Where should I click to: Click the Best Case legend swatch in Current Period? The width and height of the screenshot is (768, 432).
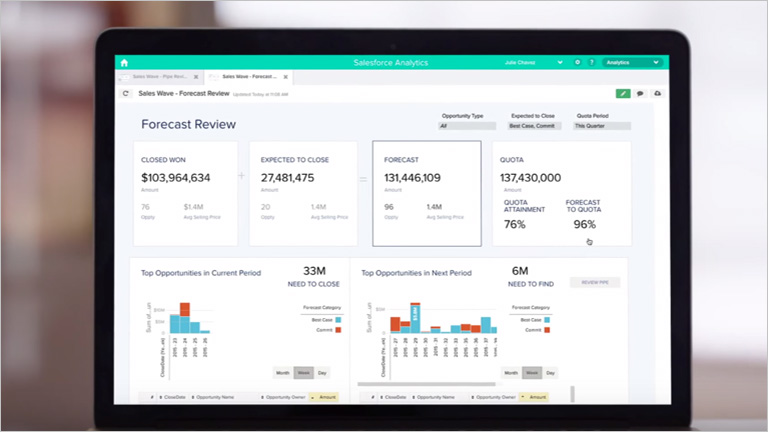(x=339, y=320)
